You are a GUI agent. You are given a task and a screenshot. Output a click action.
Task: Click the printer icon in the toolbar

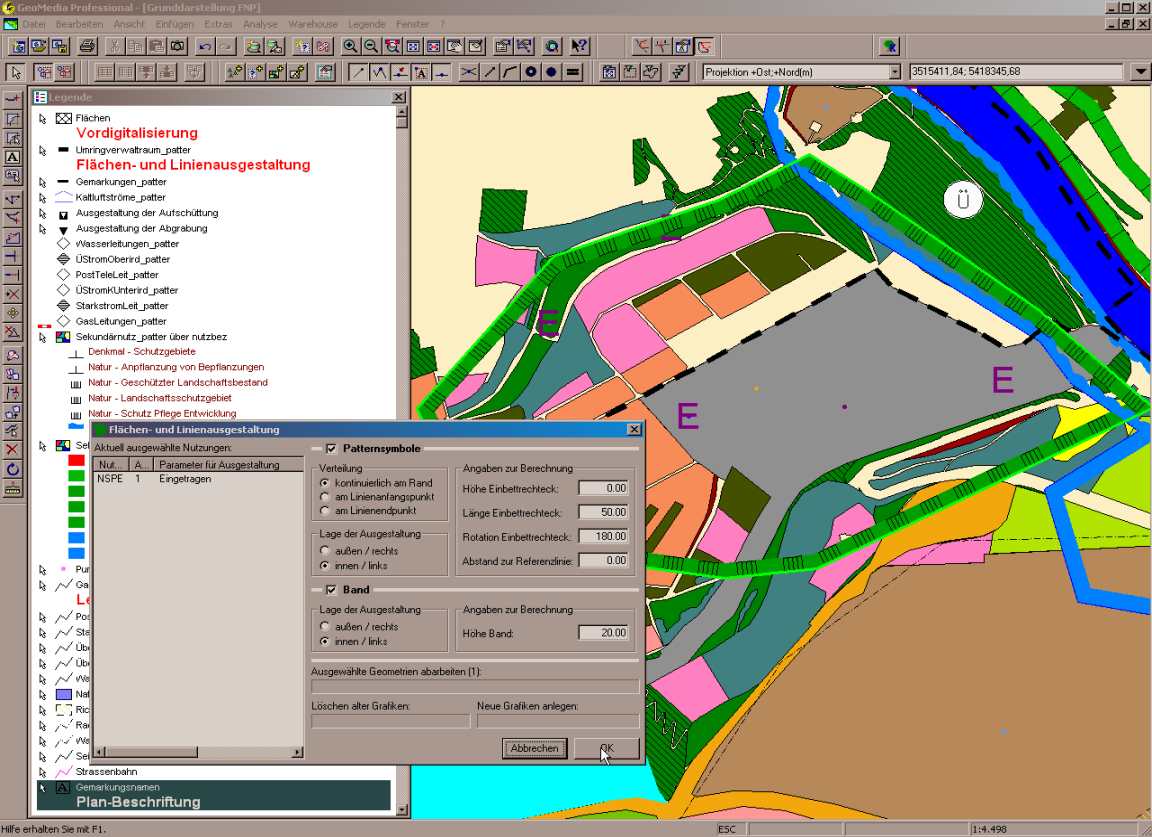(87, 46)
